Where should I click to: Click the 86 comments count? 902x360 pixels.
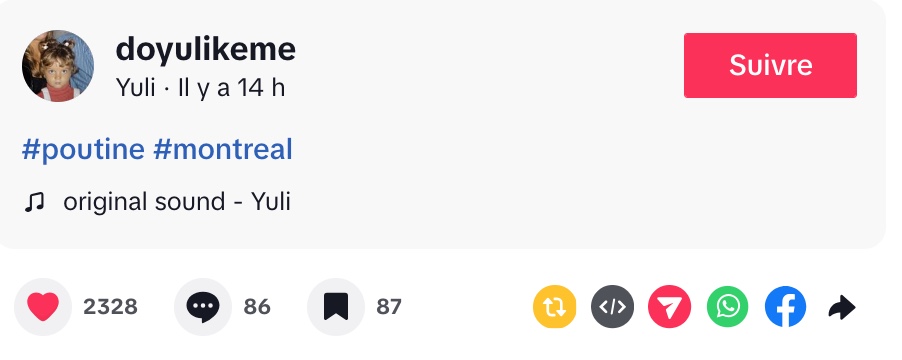tap(257, 307)
